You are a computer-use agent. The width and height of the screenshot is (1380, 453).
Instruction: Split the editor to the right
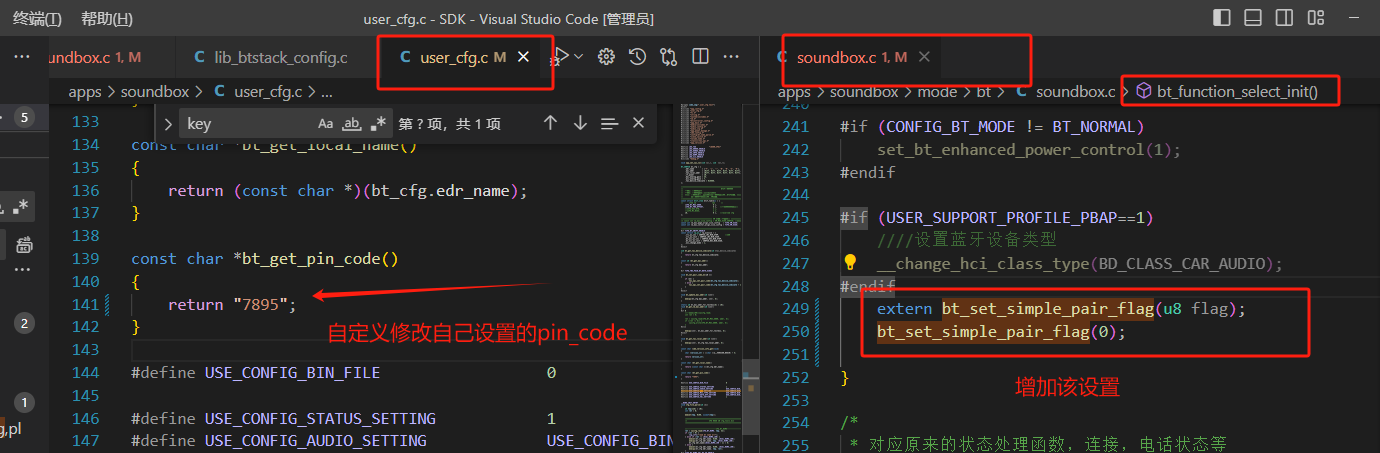pyautogui.click(x=700, y=57)
